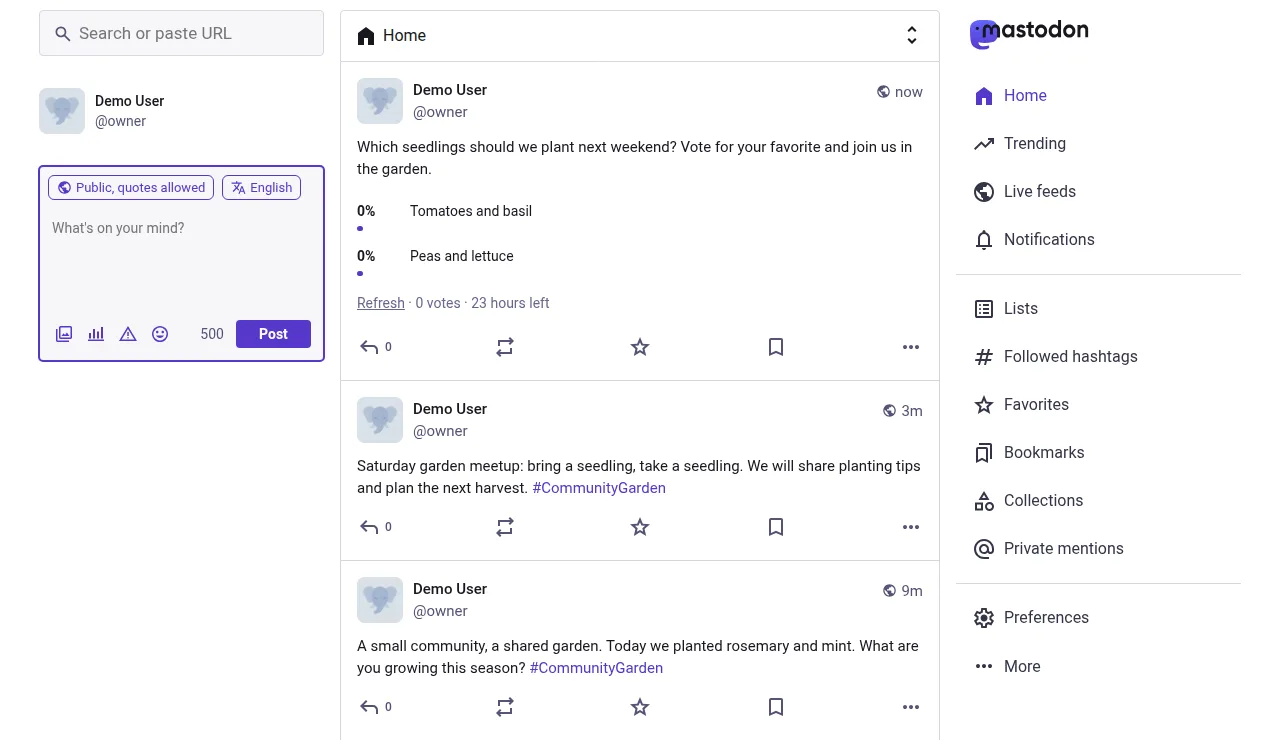1280x740 pixels.
Task: Open more options on rosemary mint post
Action: [x=911, y=707]
